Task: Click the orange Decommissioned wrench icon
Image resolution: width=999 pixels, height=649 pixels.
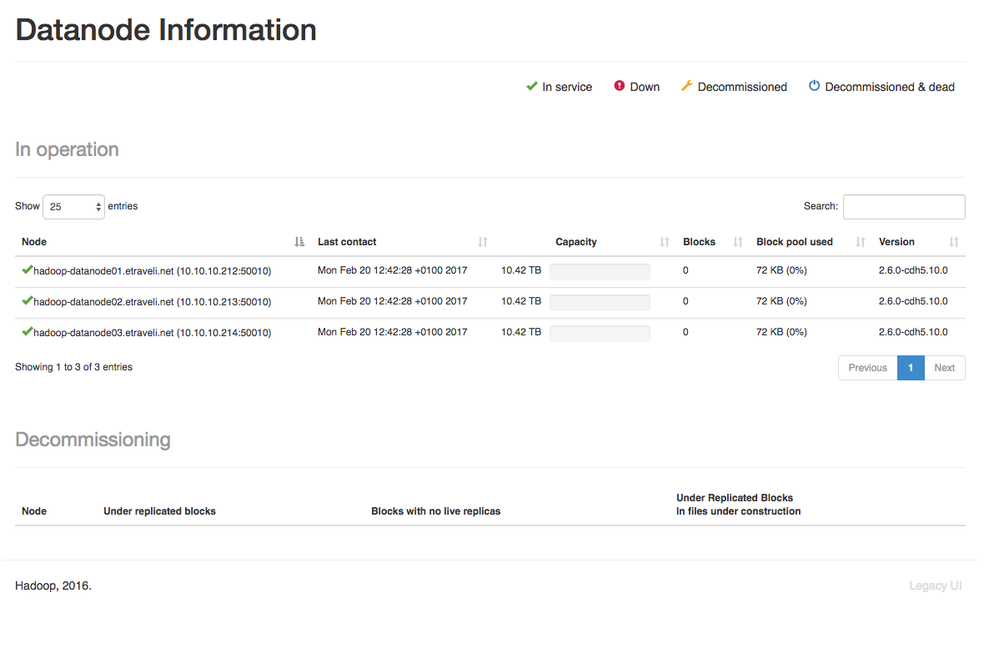Action: (x=686, y=85)
